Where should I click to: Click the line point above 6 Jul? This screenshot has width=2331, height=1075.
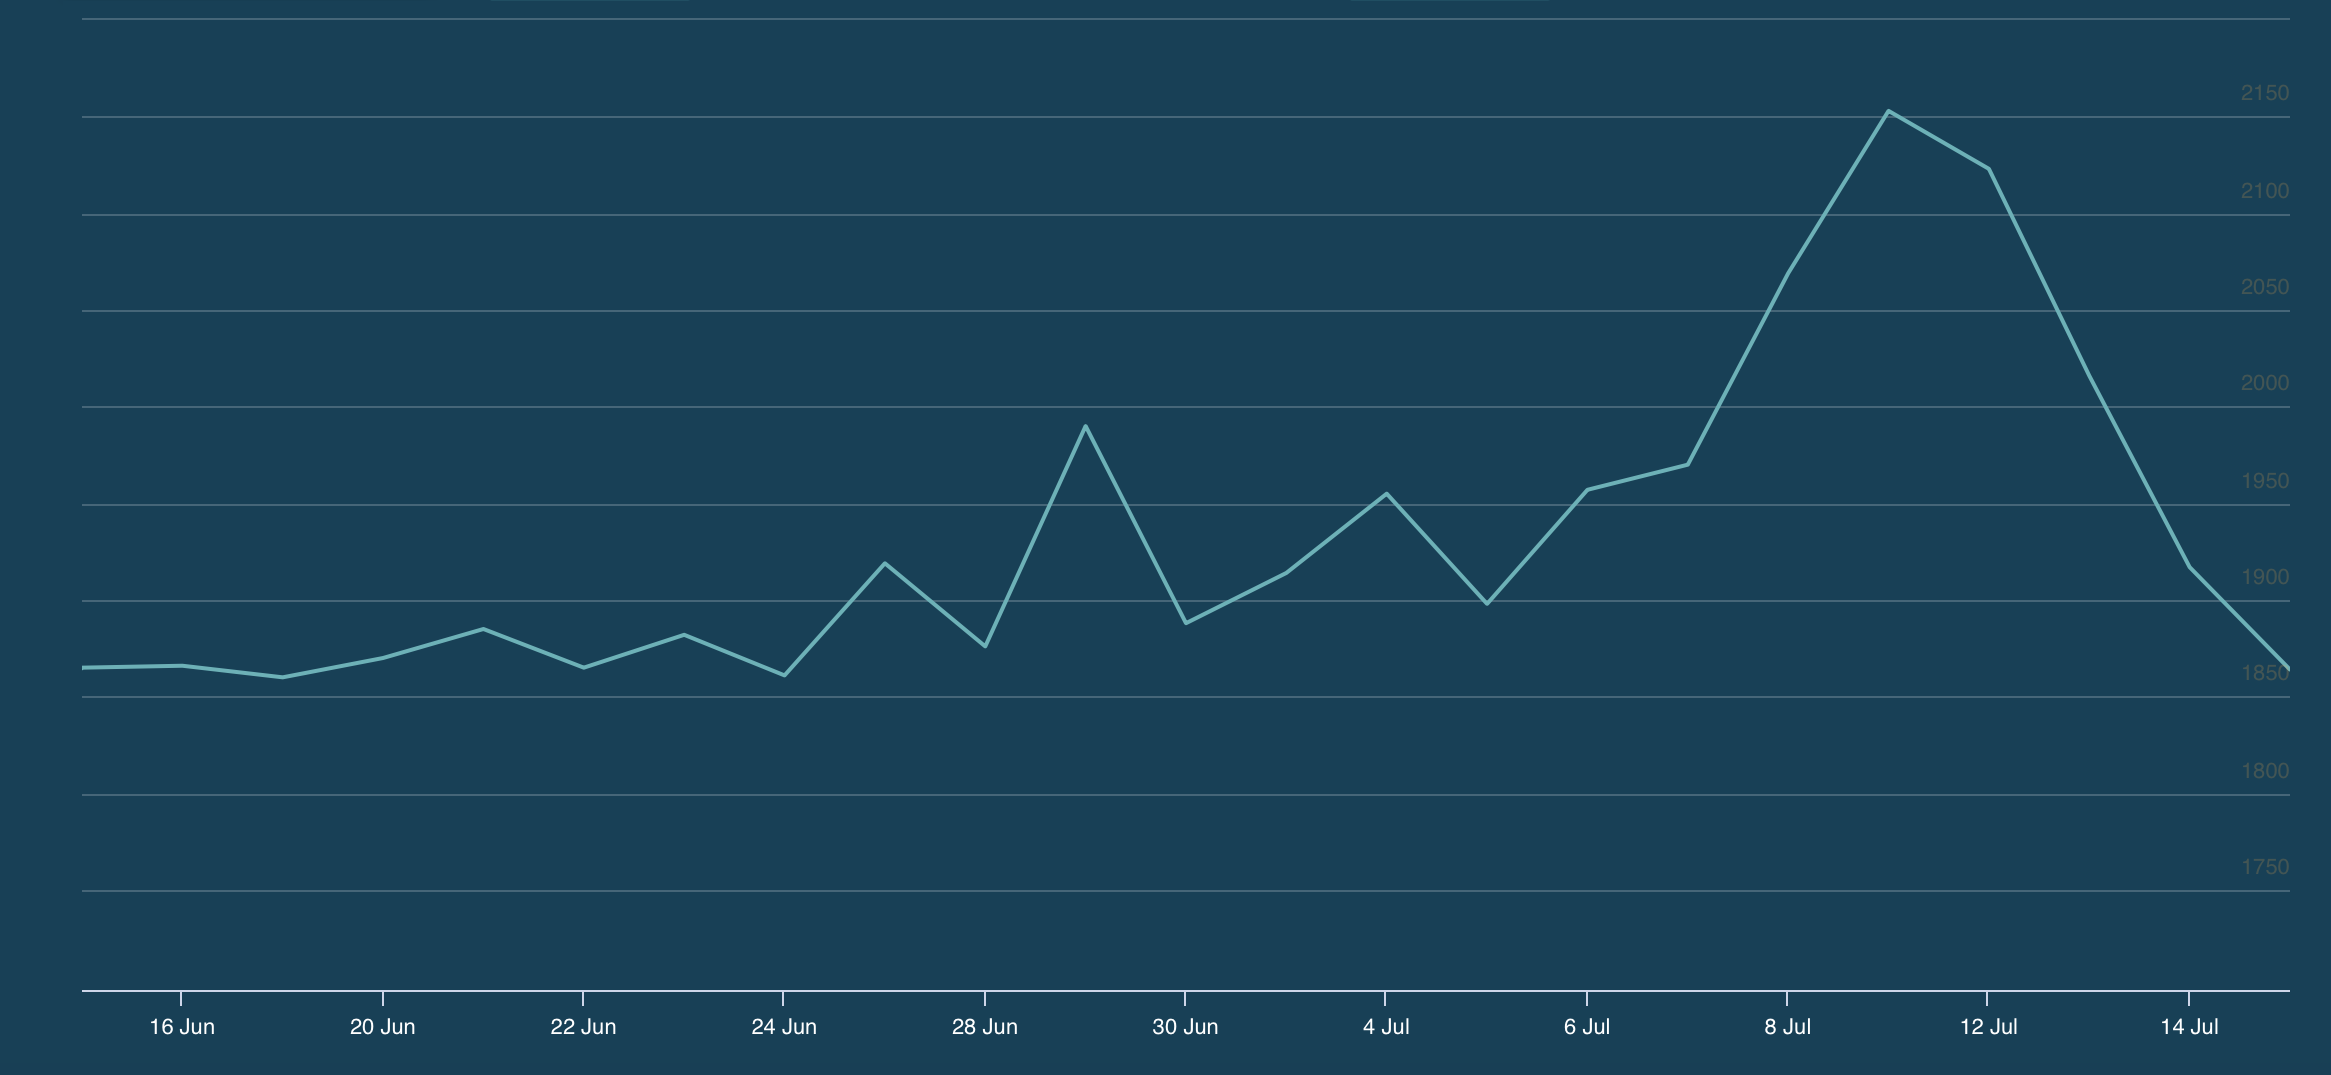pos(1587,490)
